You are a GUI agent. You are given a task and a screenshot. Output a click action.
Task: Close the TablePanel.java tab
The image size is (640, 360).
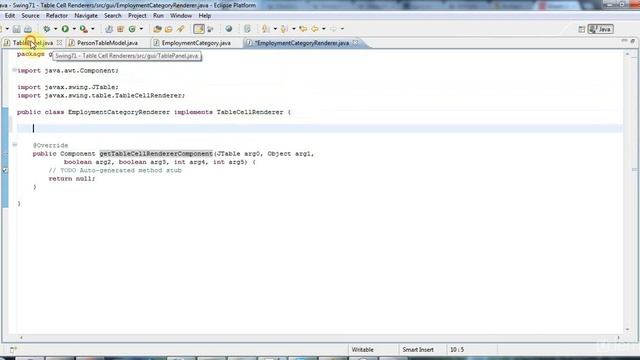tap(60, 42)
